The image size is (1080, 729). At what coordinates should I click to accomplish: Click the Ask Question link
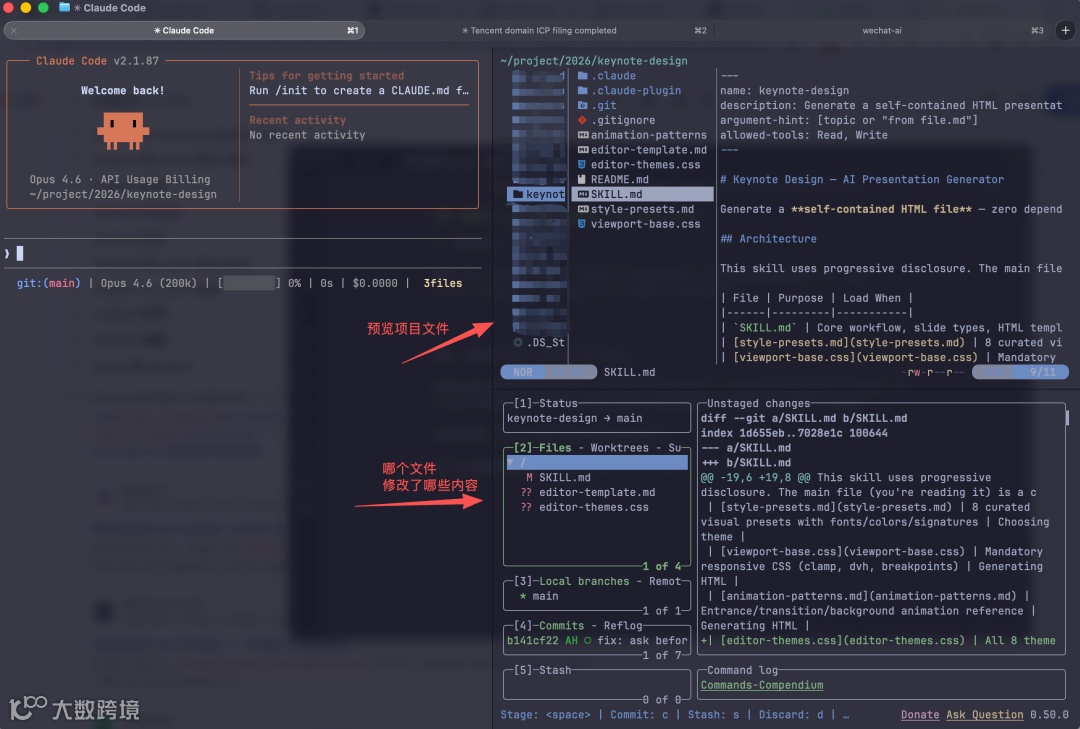point(984,715)
